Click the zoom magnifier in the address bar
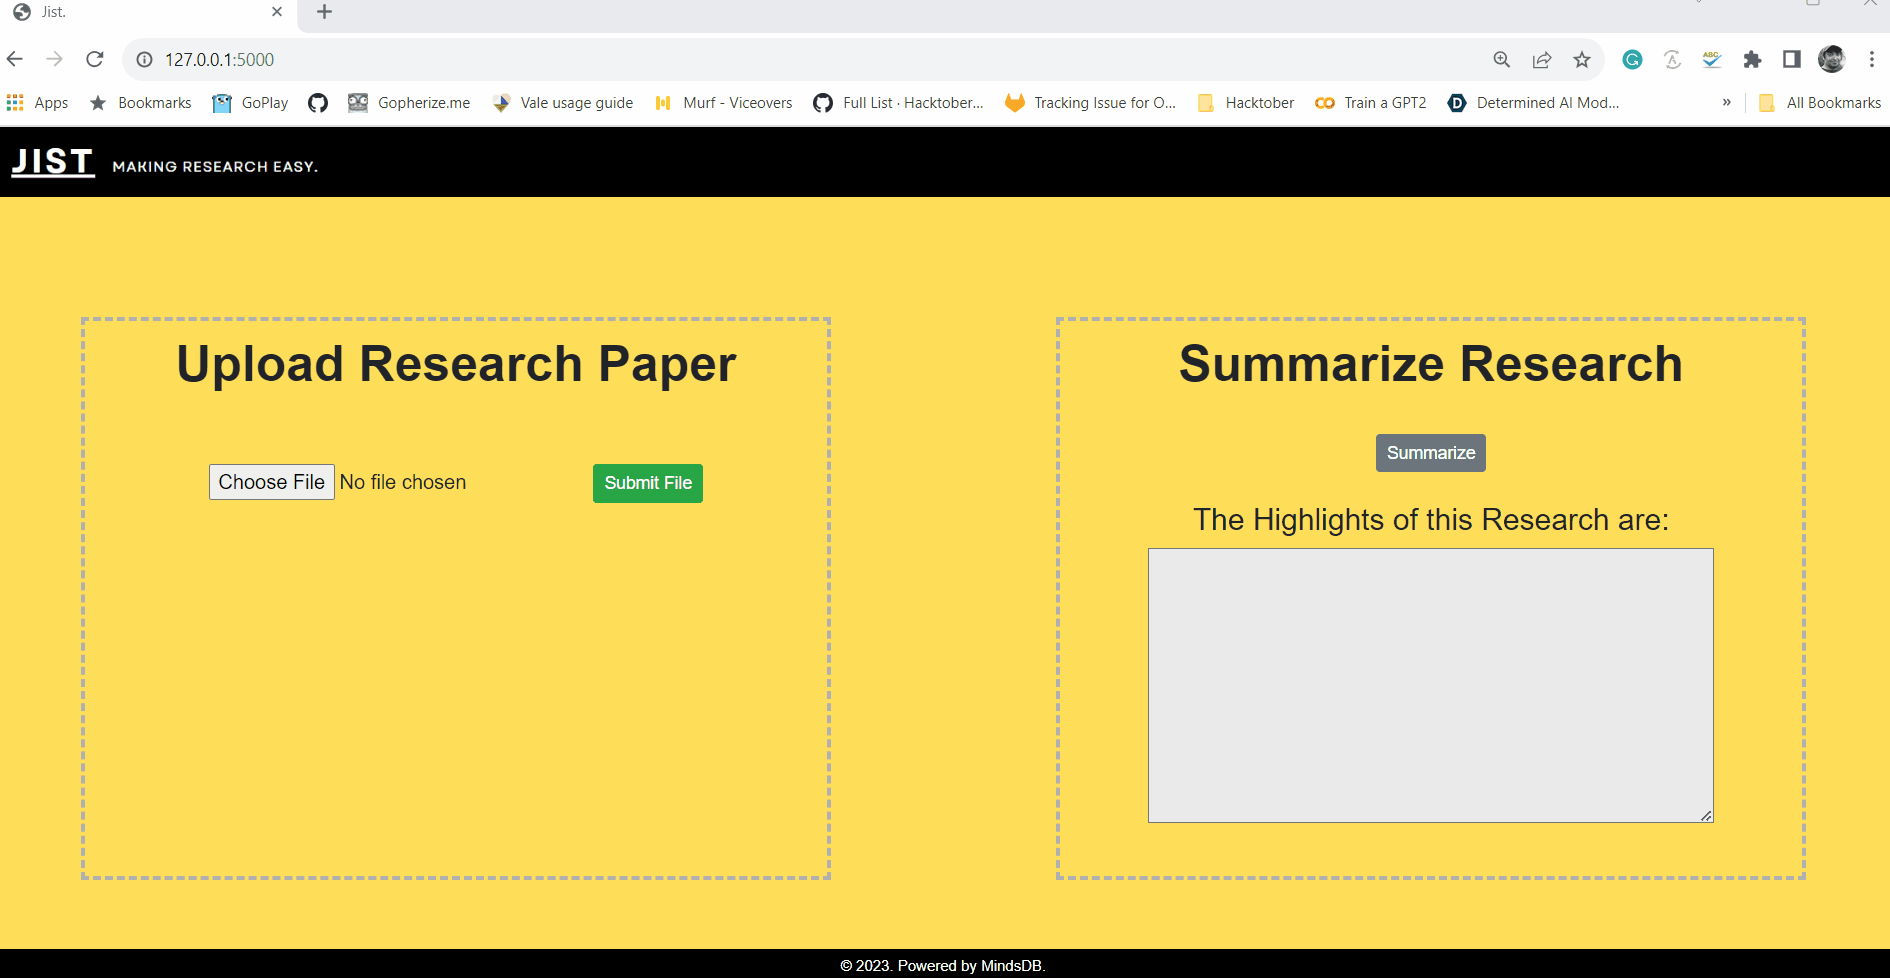 coord(1501,60)
